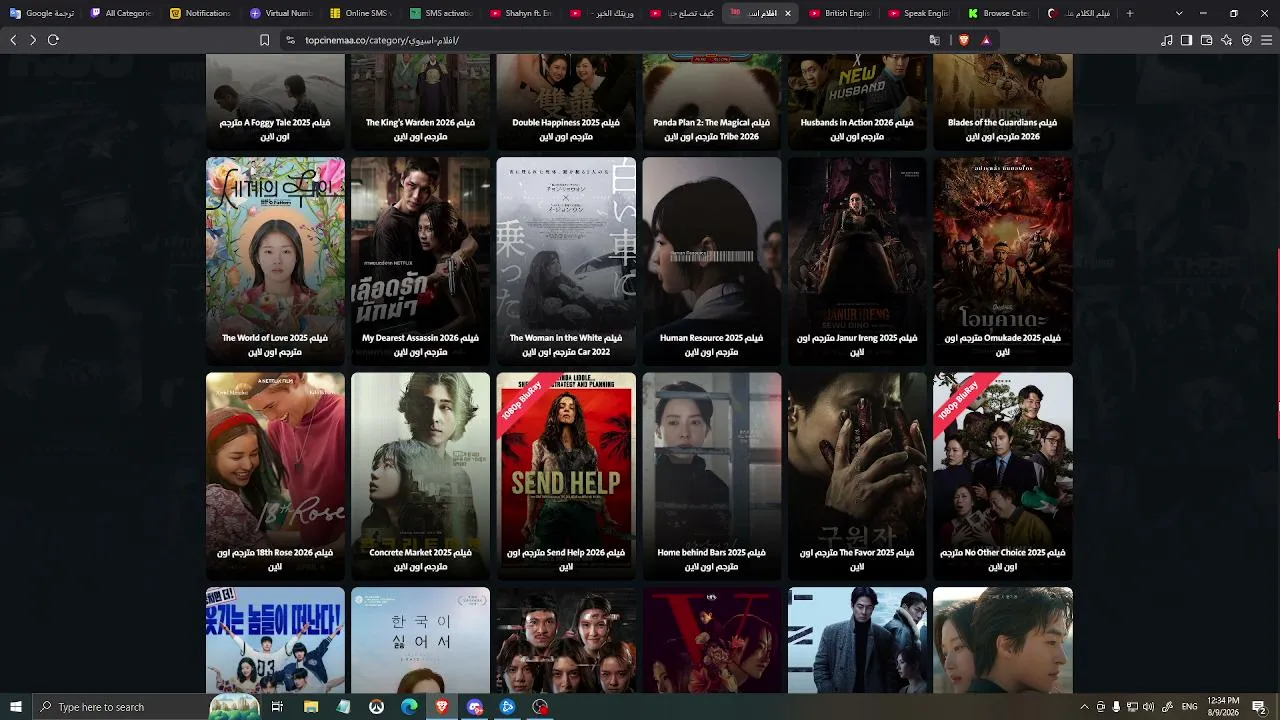Click Blades of the Guardians 2026 link
Screen dimensions: 1280x720
point(1002,129)
